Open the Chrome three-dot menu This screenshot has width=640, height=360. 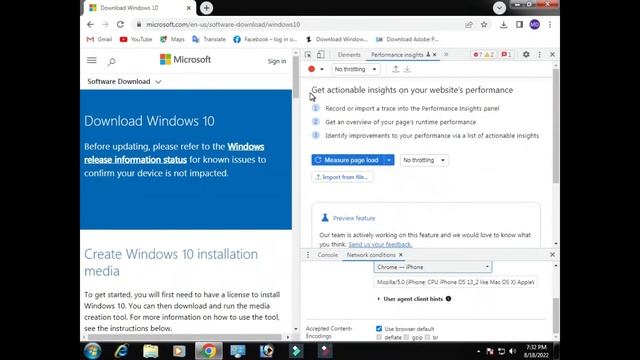pos(550,24)
